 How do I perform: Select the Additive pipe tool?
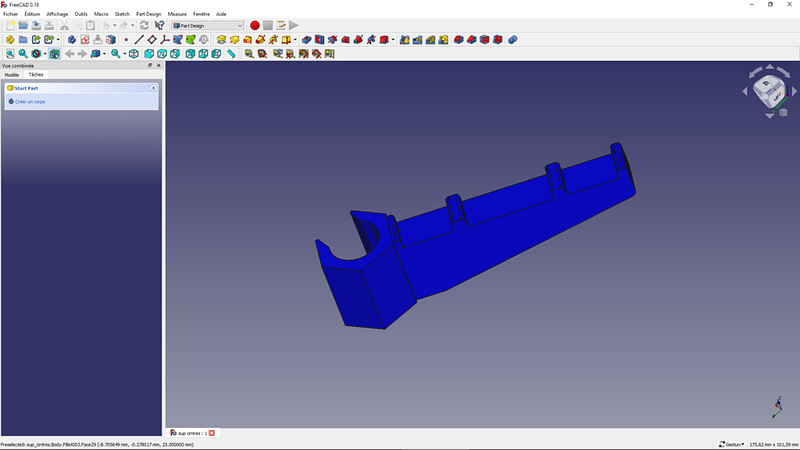(260, 40)
